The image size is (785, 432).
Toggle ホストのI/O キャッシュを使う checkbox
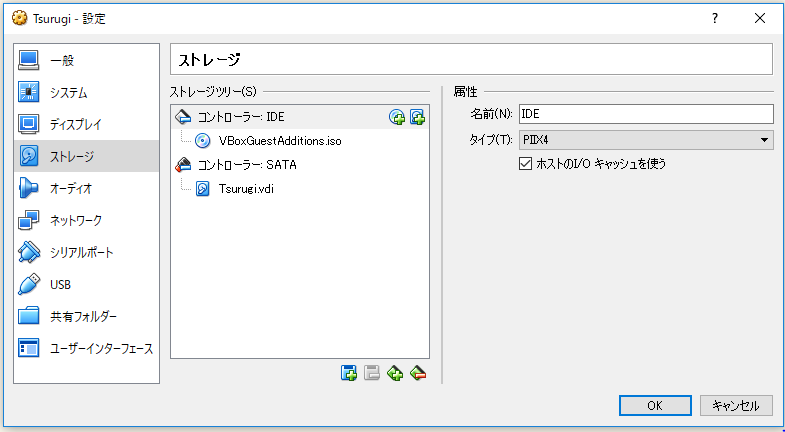tap(525, 164)
